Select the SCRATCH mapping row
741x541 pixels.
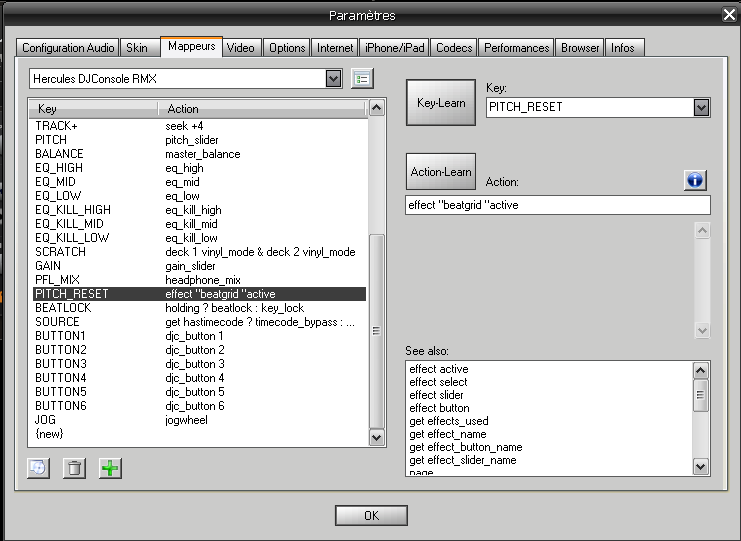(x=199, y=252)
